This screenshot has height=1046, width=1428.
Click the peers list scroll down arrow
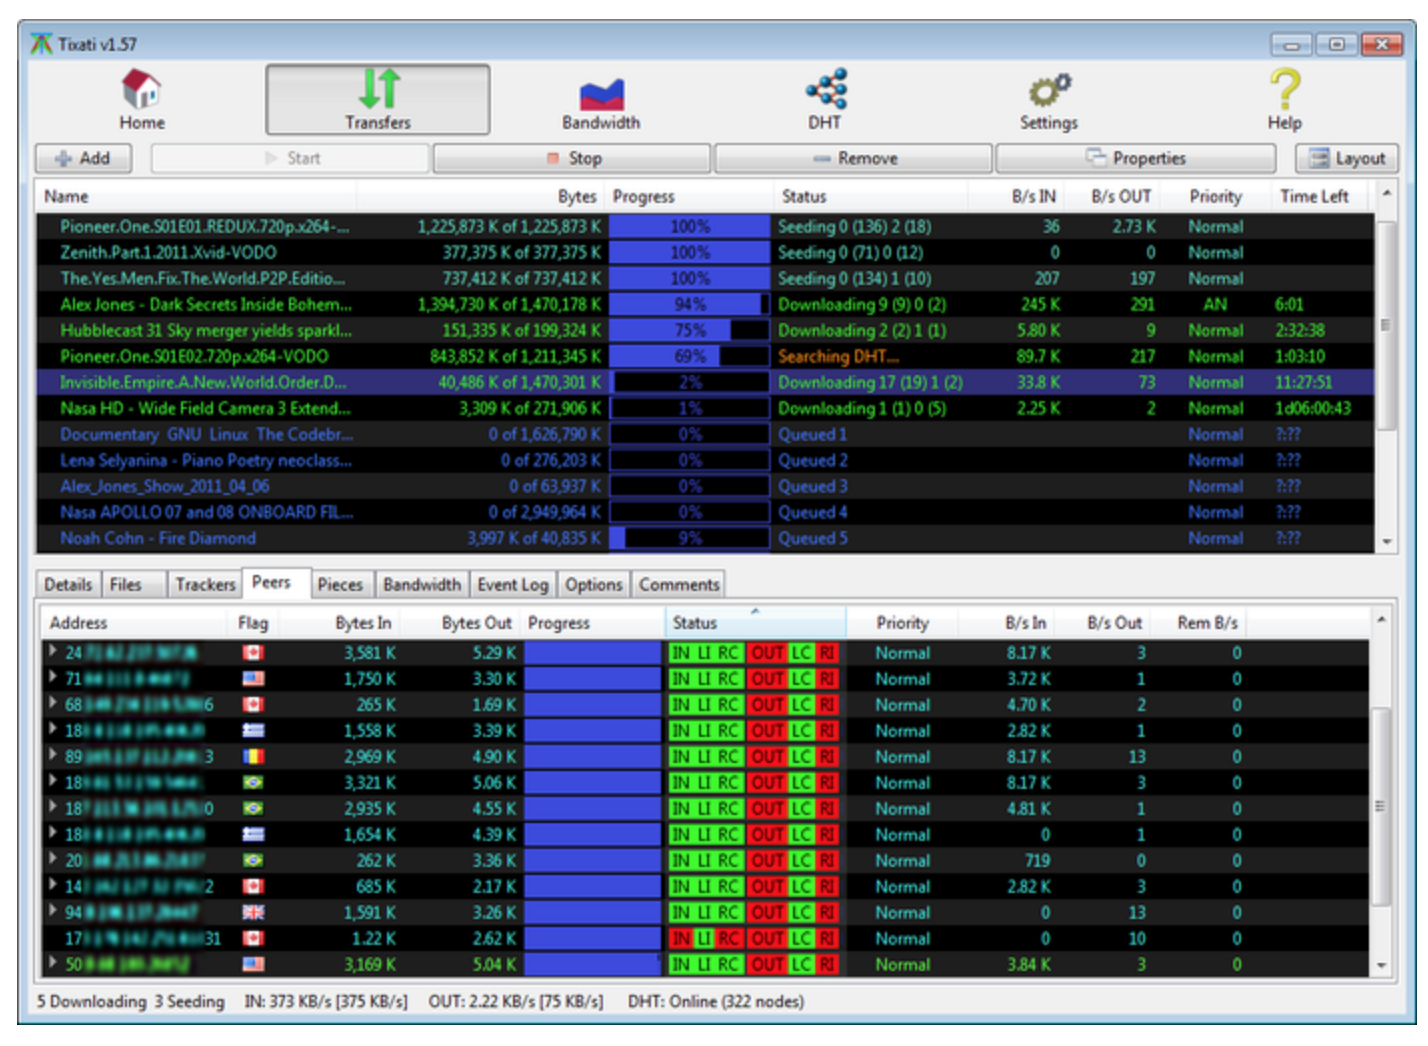click(1381, 966)
